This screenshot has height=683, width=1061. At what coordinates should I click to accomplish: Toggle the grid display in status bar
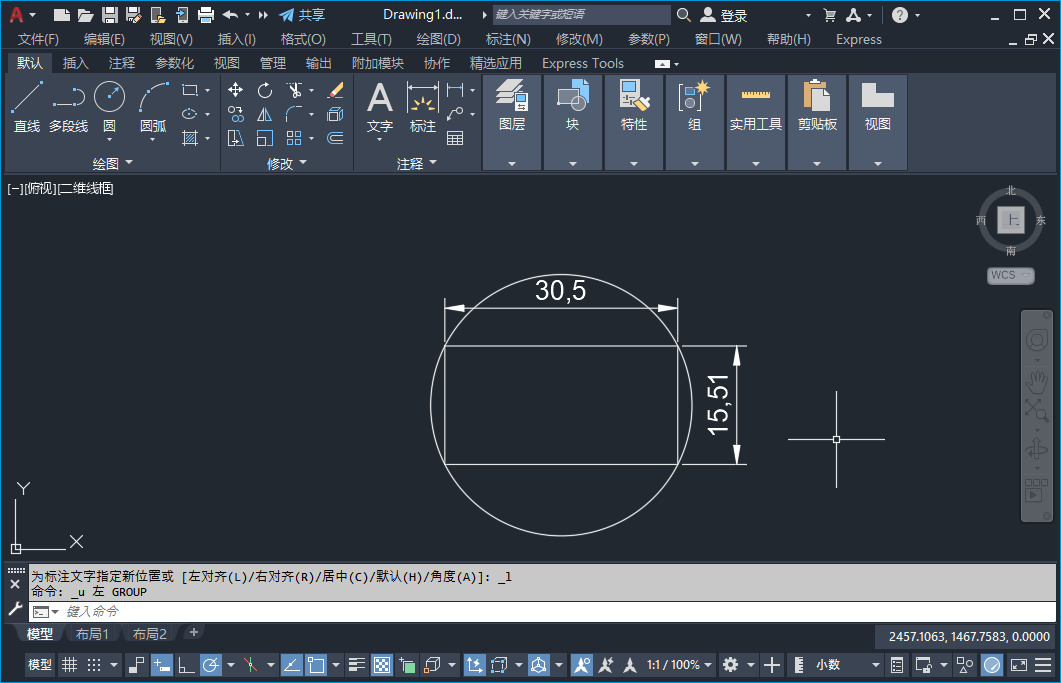pyautogui.click(x=69, y=665)
